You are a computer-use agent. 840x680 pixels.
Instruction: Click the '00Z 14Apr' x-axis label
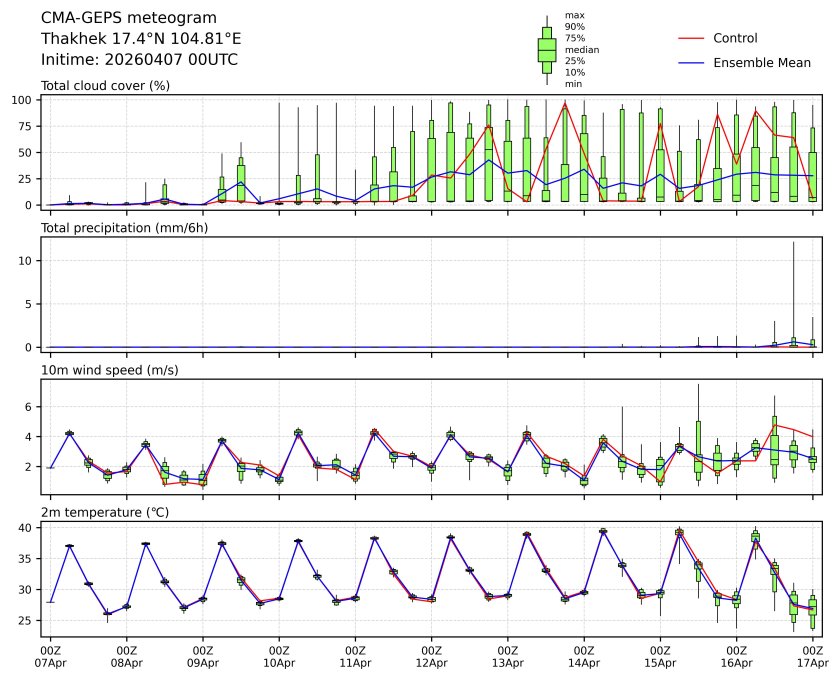pyautogui.click(x=583, y=655)
